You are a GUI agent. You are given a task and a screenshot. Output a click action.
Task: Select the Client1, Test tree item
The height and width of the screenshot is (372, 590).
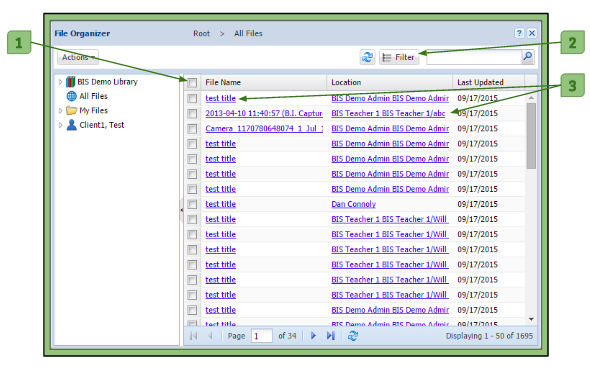click(x=102, y=125)
